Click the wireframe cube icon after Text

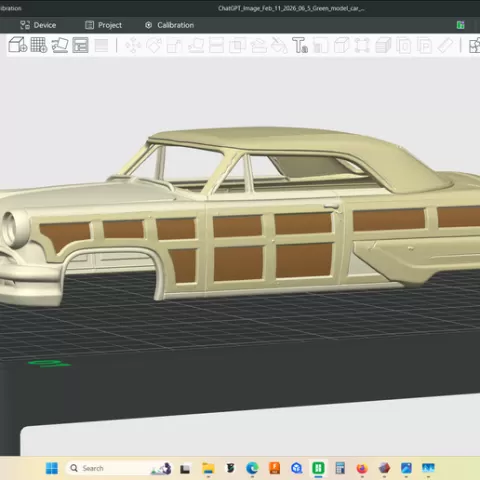(x=341, y=45)
